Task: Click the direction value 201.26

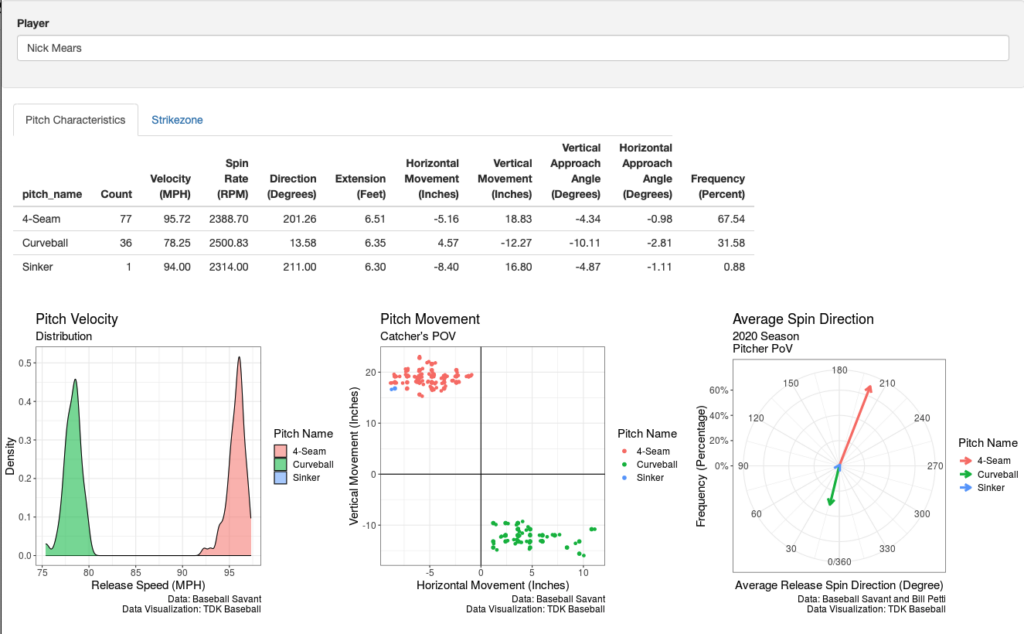Action: [x=300, y=219]
